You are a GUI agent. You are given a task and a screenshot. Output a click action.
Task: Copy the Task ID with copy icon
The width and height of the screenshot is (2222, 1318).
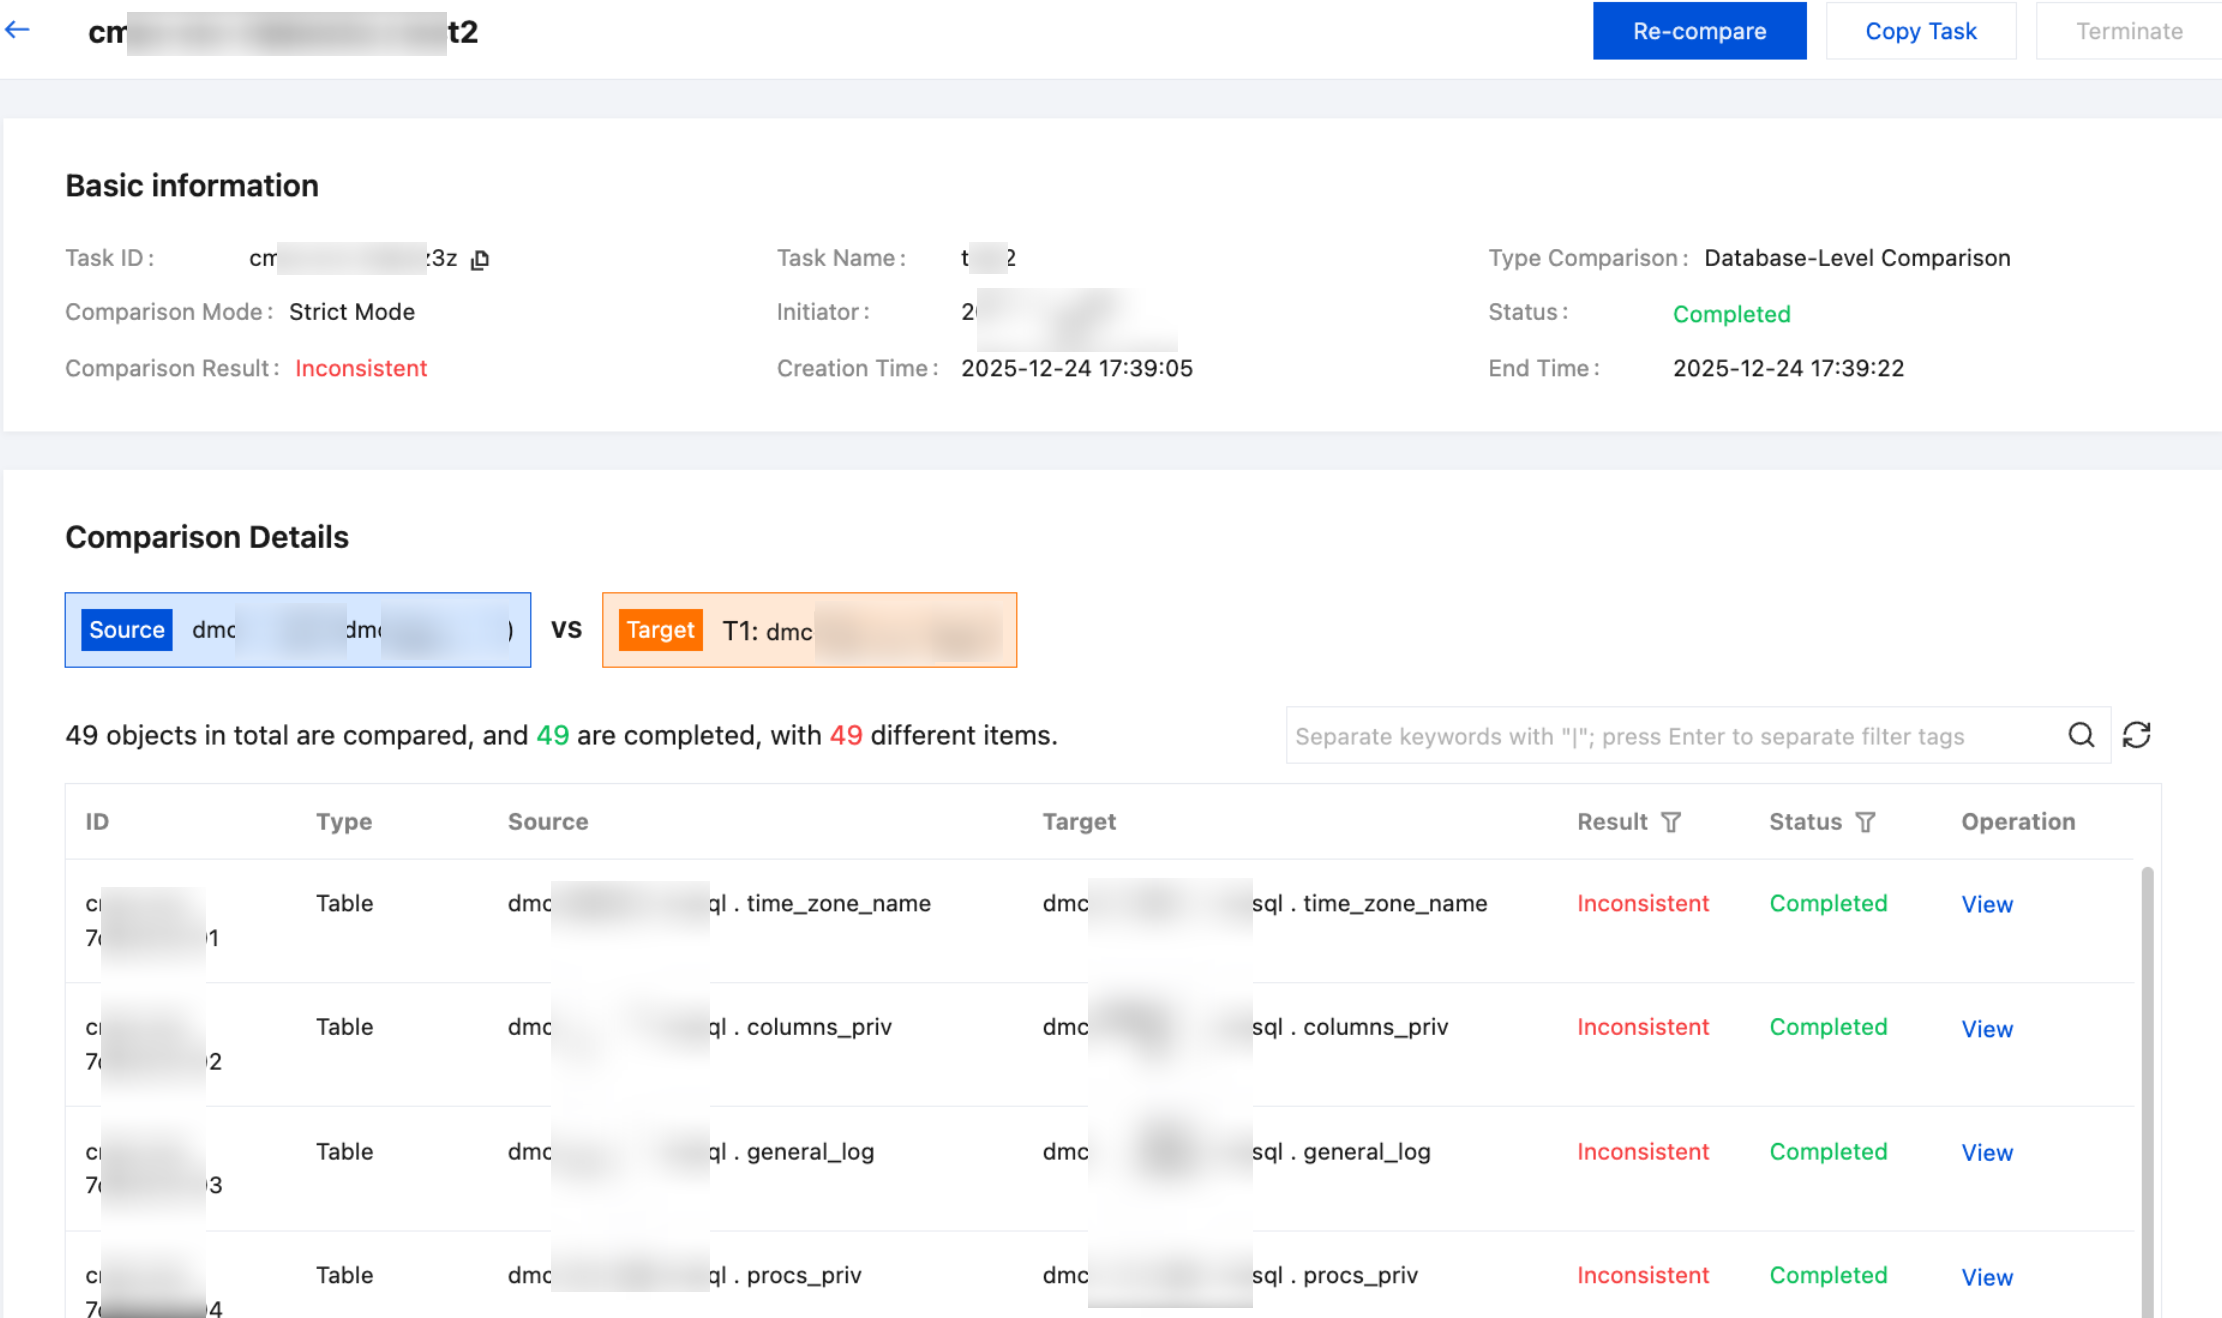pyautogui.click(x=480, y=260)
